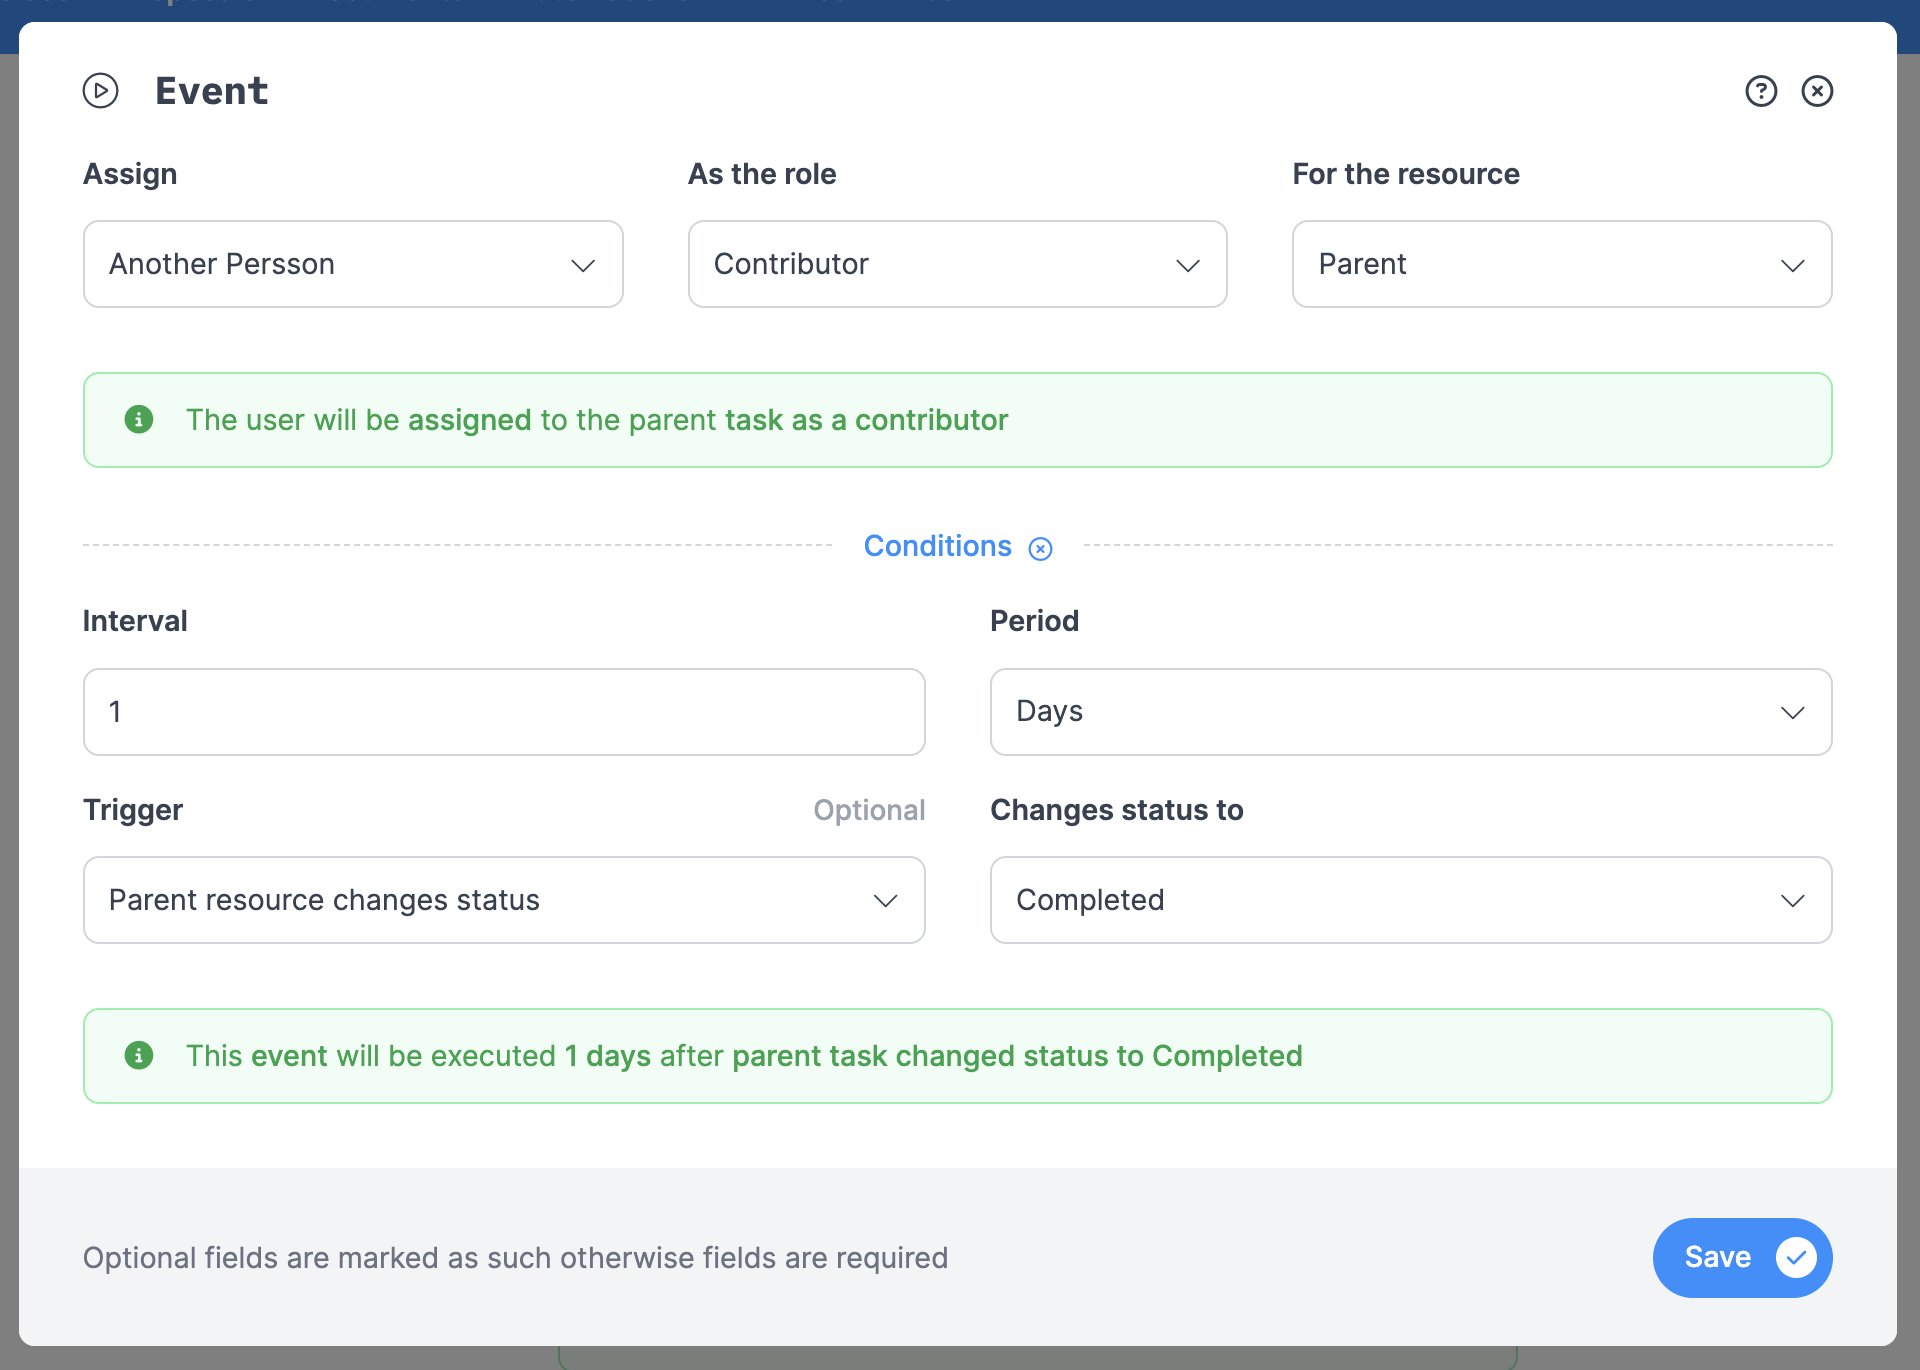Remove Conditions using the circled X icon
This screenshot has height=1370, width=1920.
pos(1042,548)
